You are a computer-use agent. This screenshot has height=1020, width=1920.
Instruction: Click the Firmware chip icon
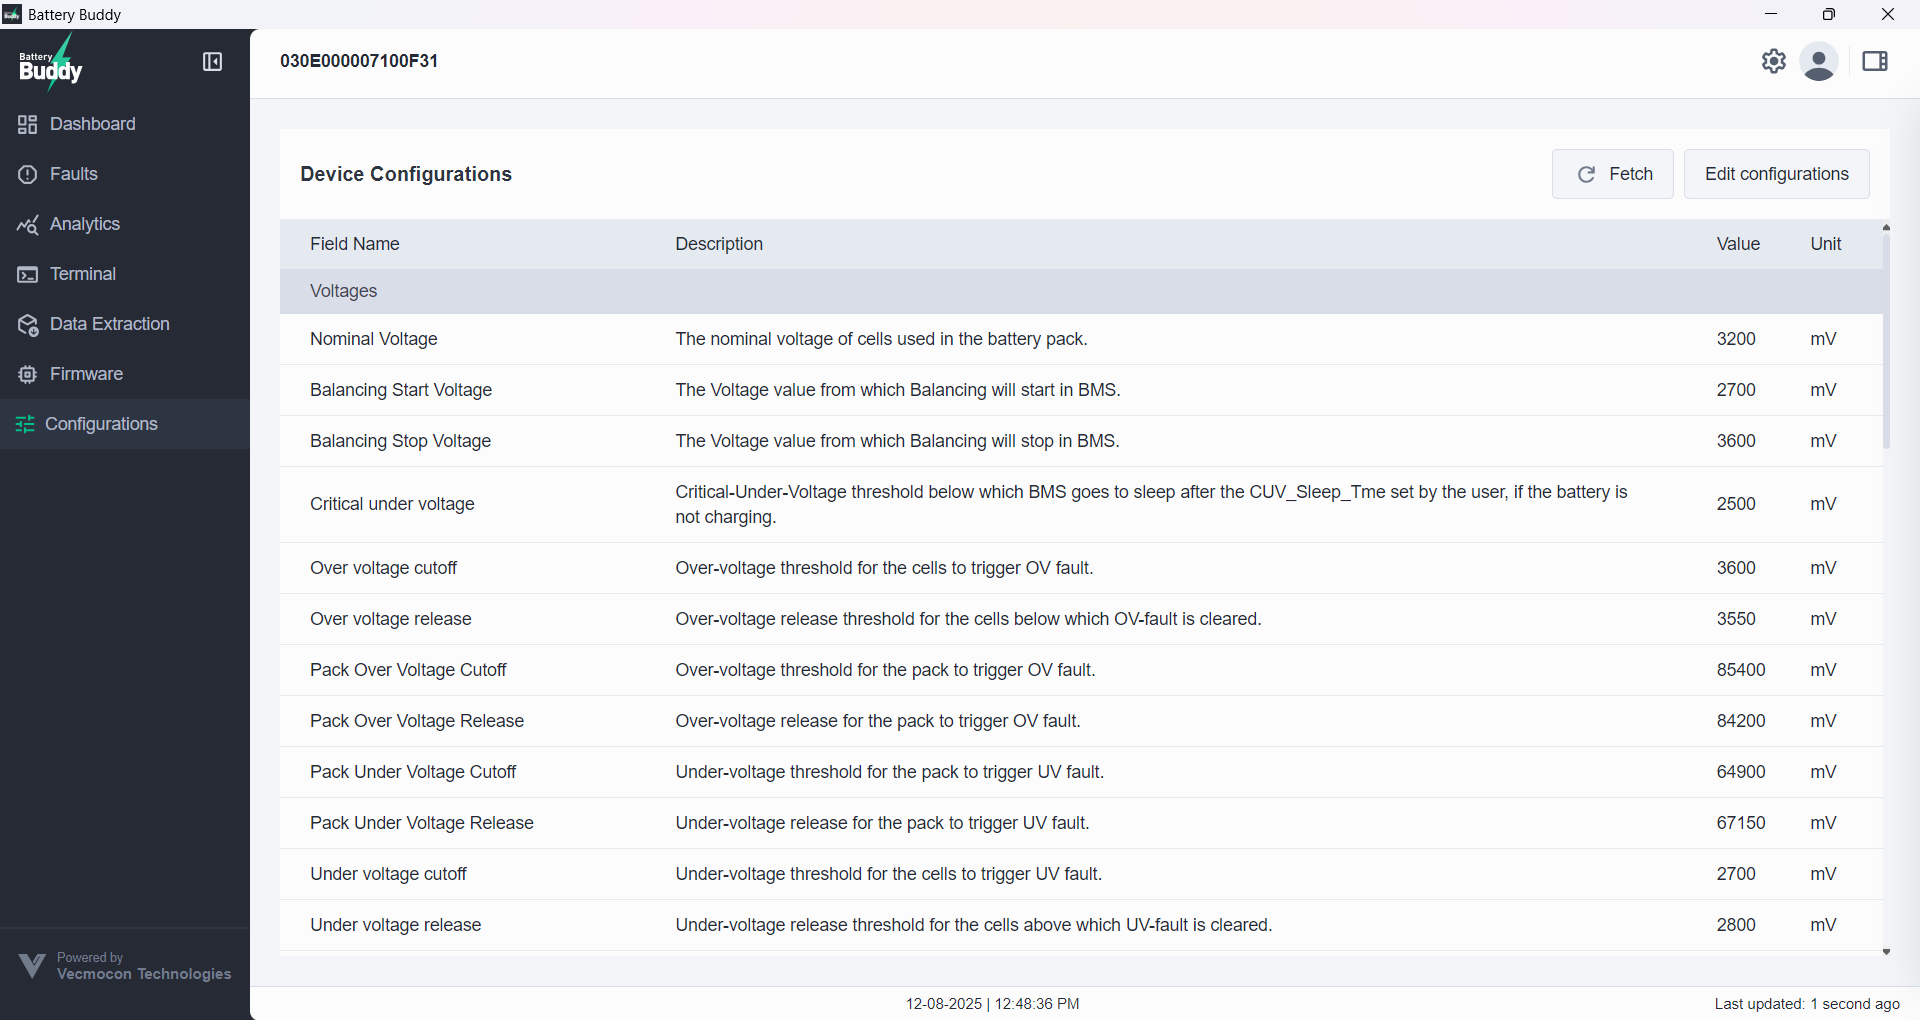click(27, 374)
